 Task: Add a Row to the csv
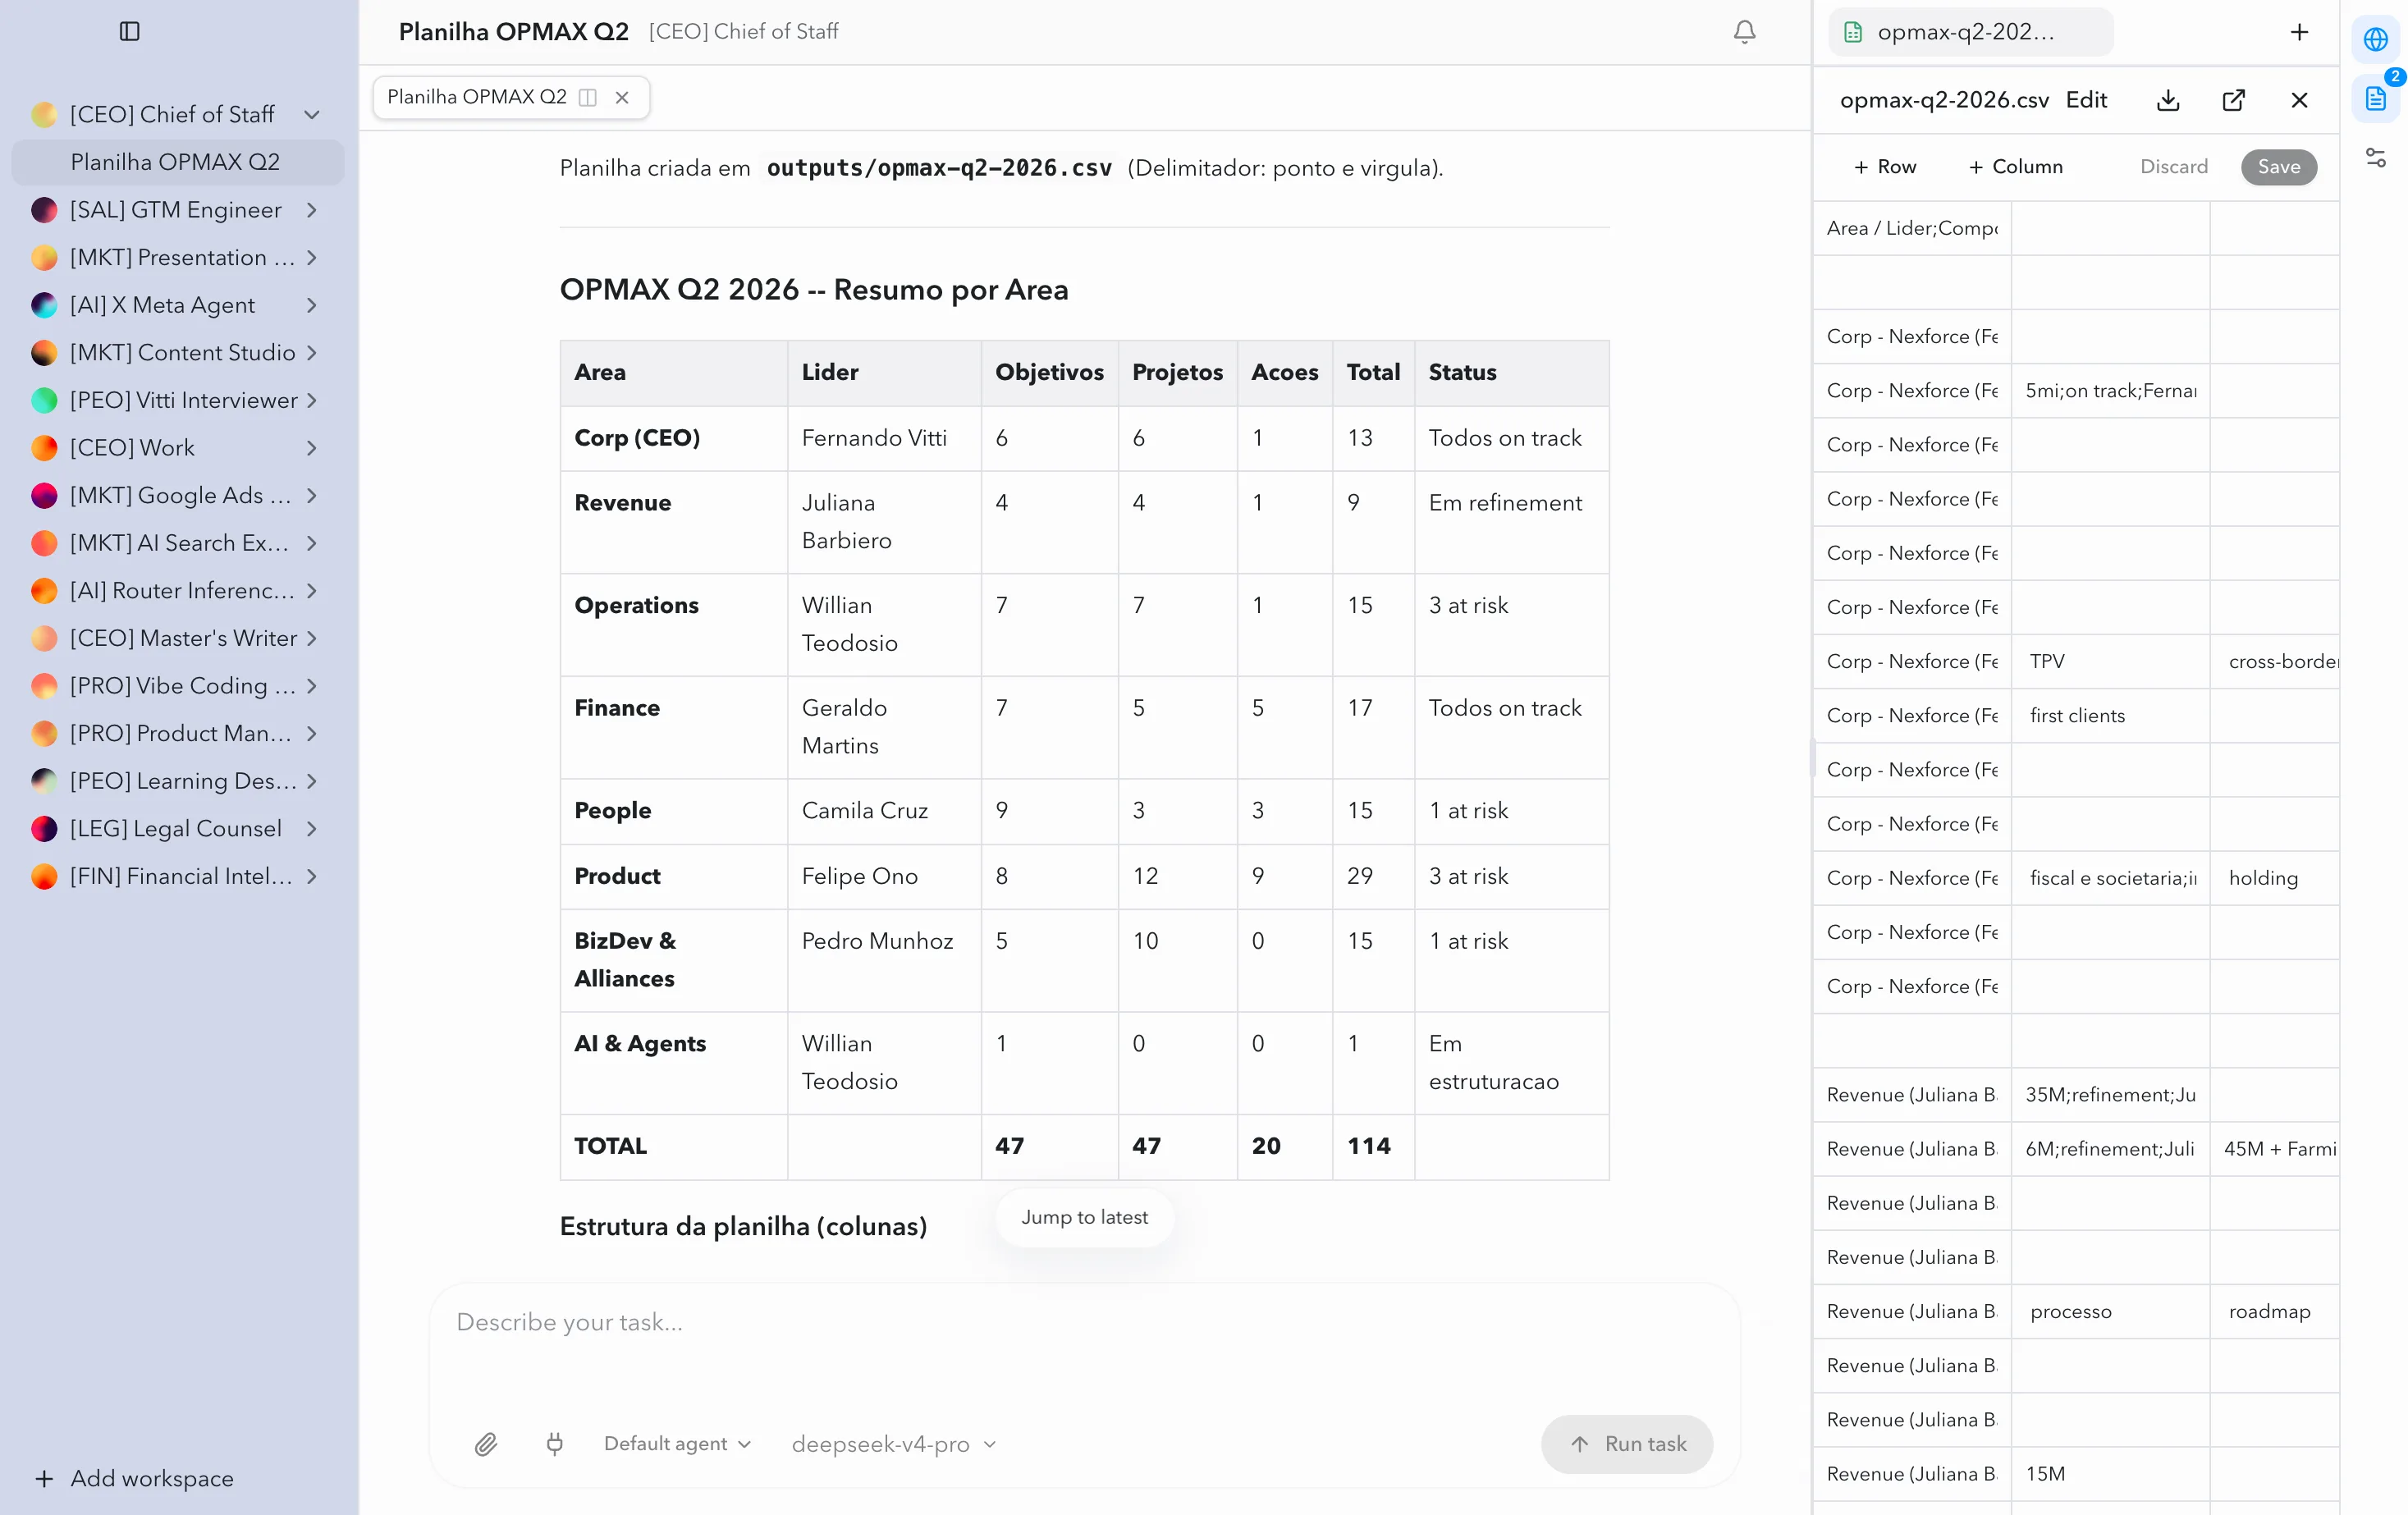pos(1884,167)
